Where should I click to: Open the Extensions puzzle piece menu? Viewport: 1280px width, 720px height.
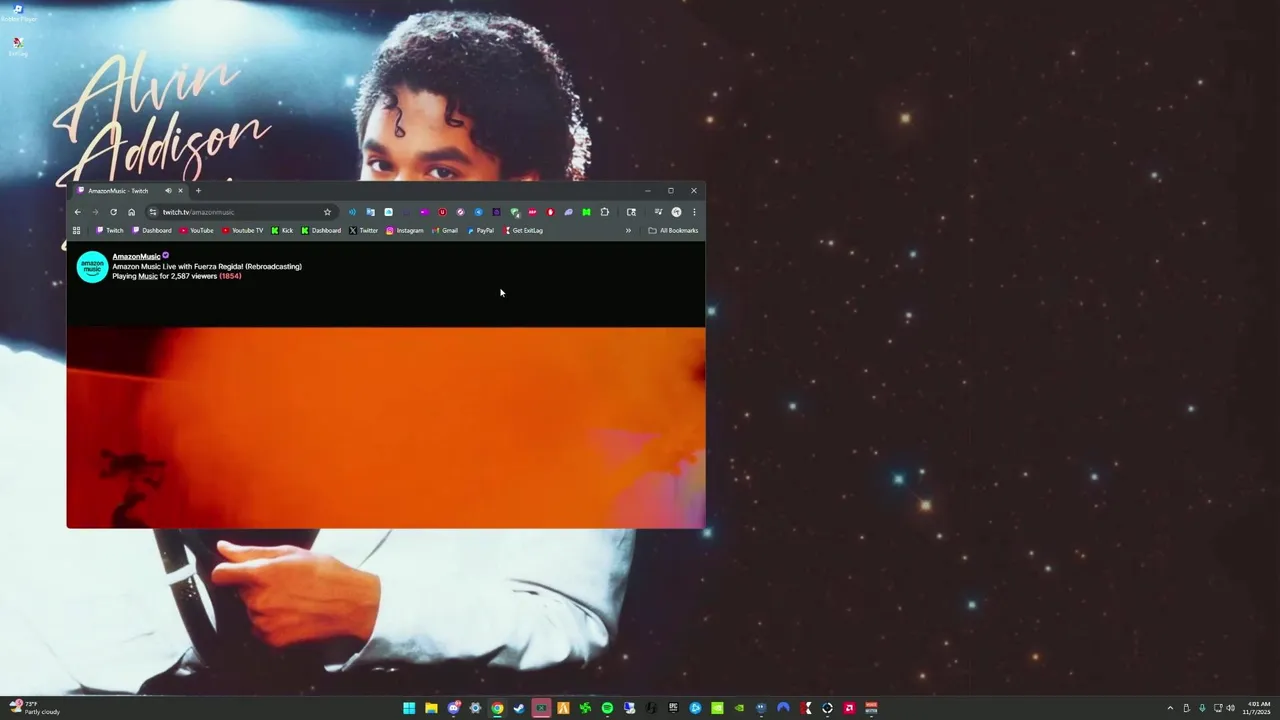coord(604,212)
